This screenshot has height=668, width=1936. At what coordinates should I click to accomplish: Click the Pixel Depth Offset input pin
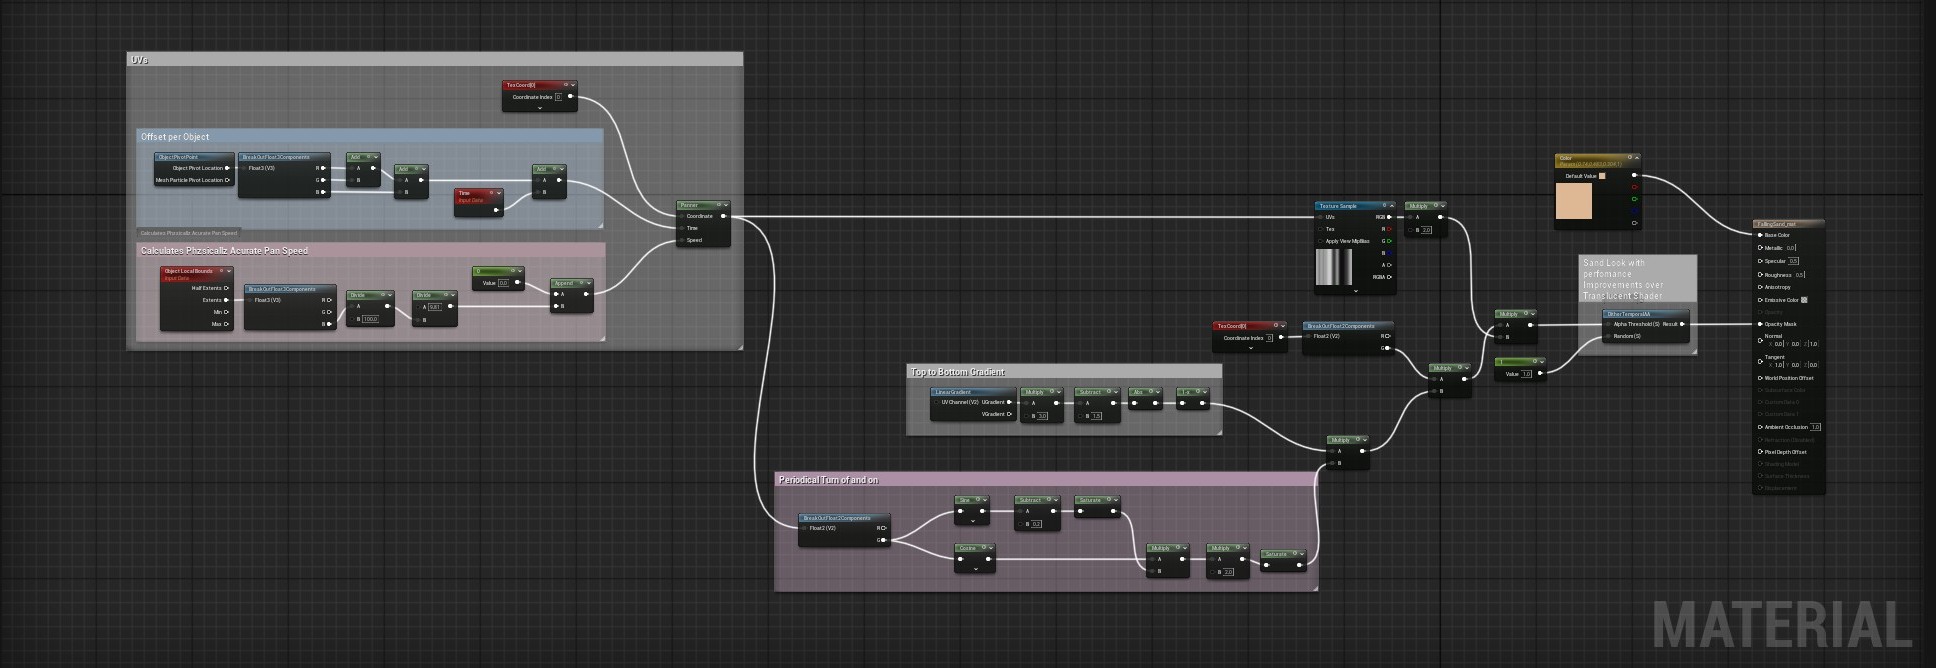point(1760,452)
